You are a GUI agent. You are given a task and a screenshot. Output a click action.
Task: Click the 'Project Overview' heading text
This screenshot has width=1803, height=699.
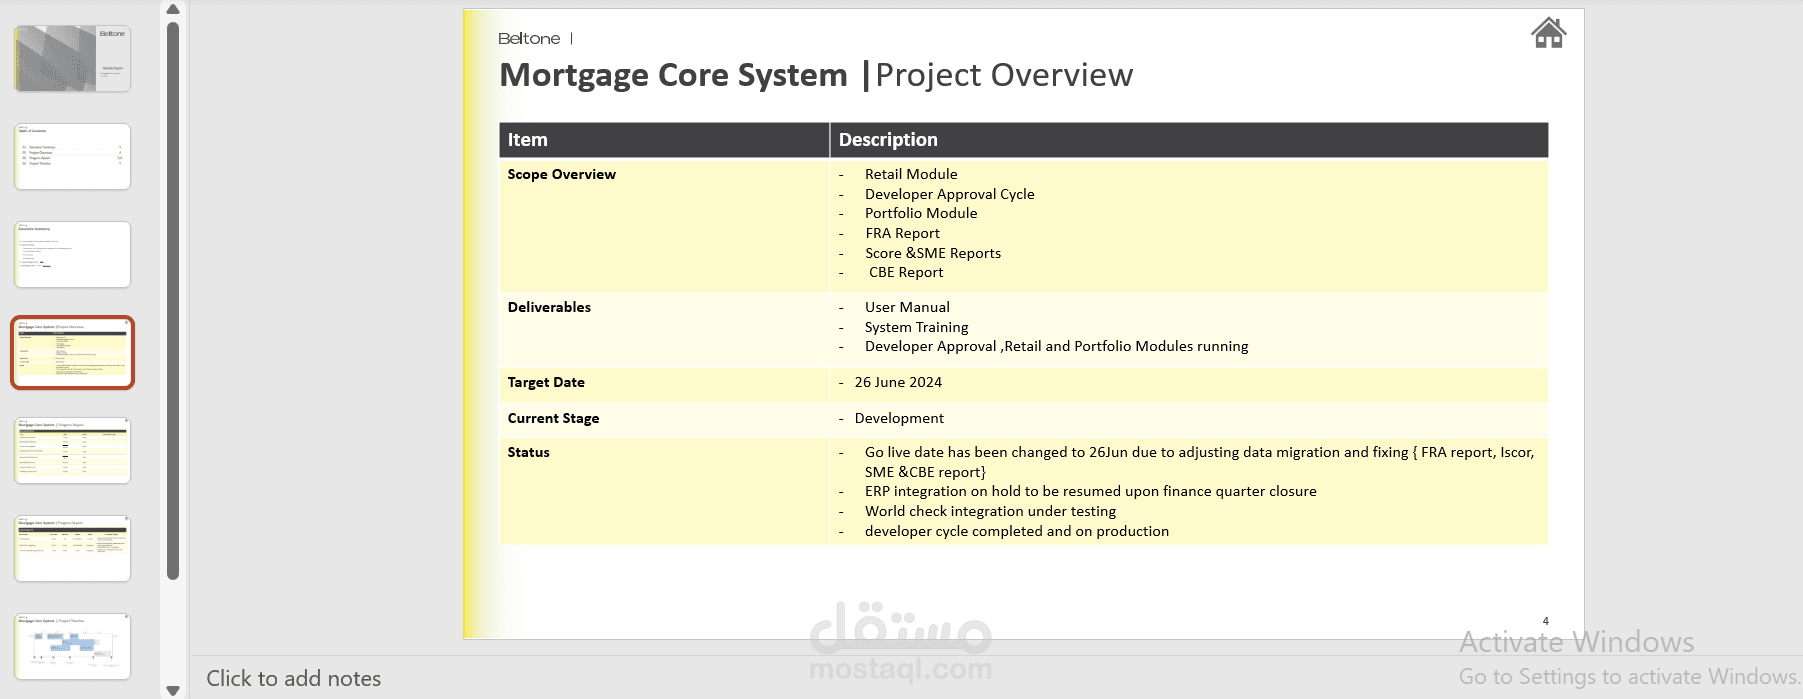coord(1004,75)
